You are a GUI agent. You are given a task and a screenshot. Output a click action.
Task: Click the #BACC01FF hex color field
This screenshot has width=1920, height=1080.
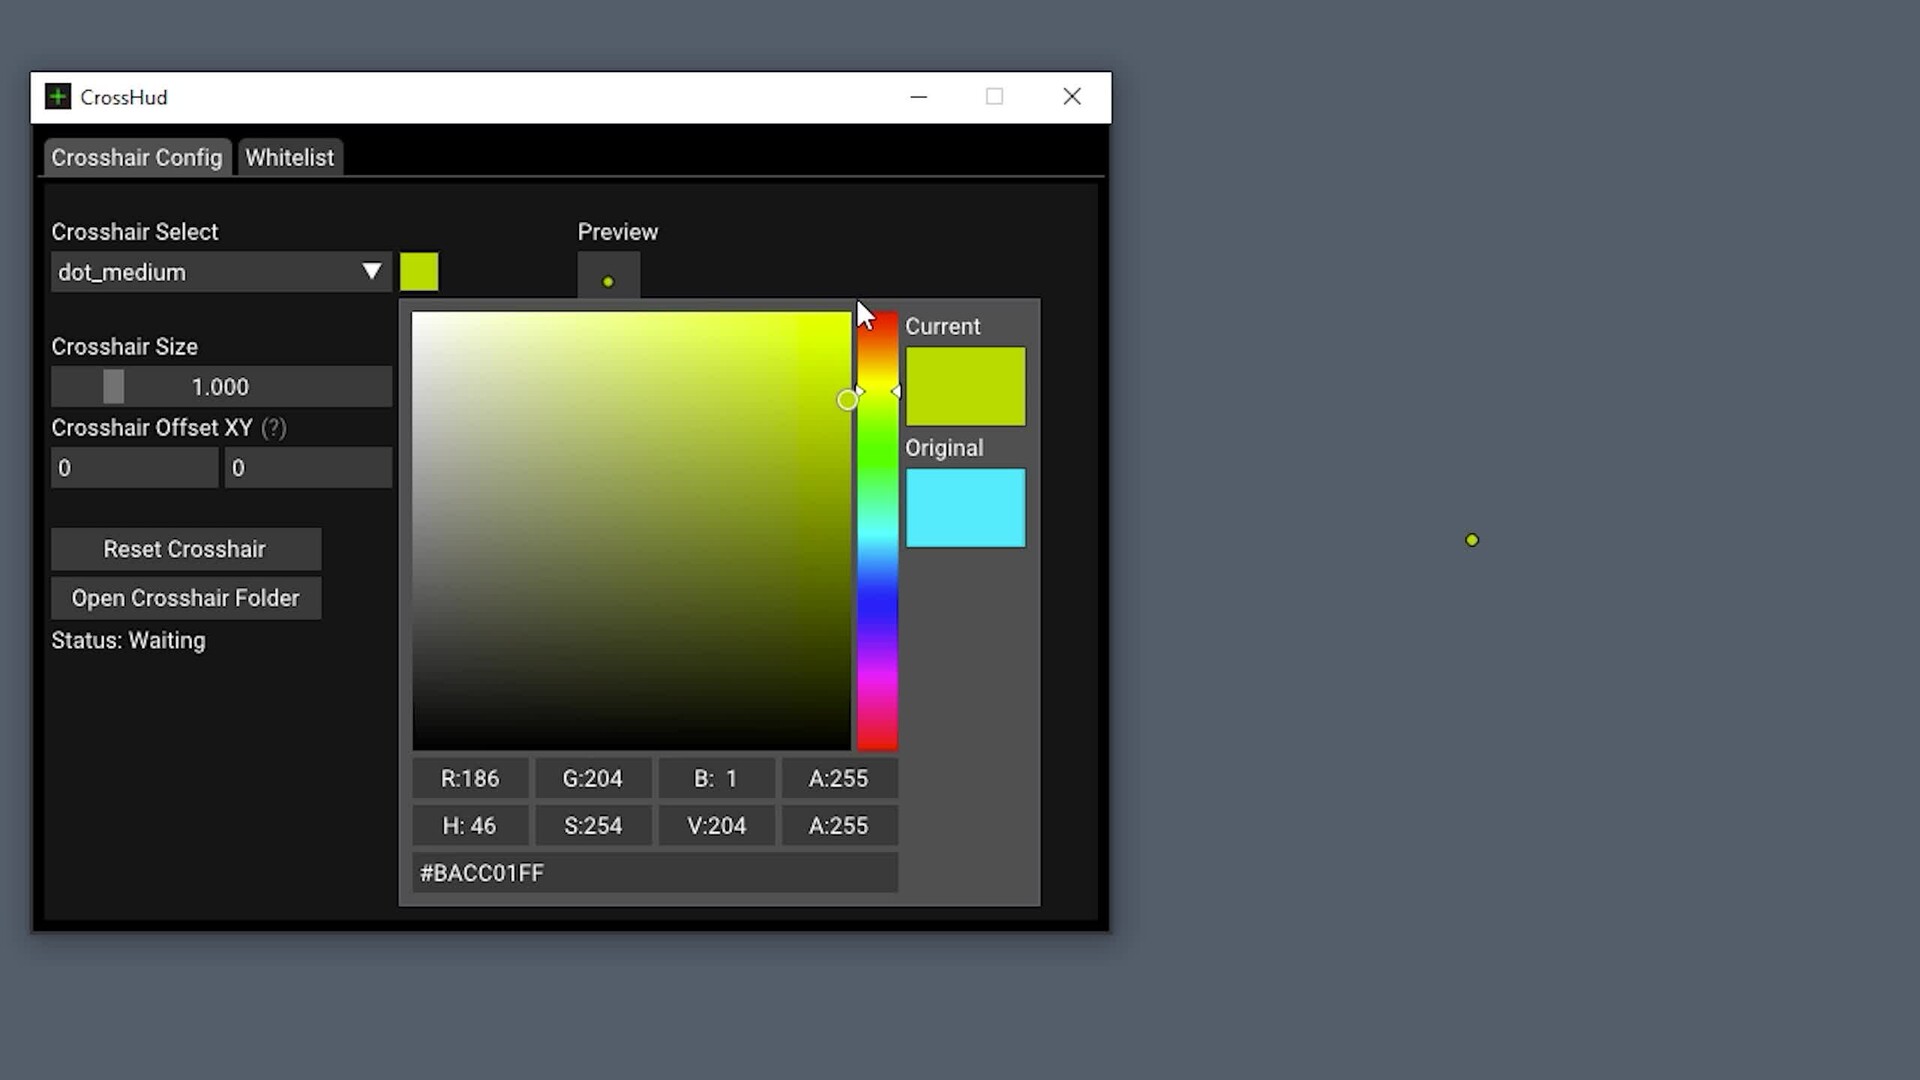pos(655,873)
